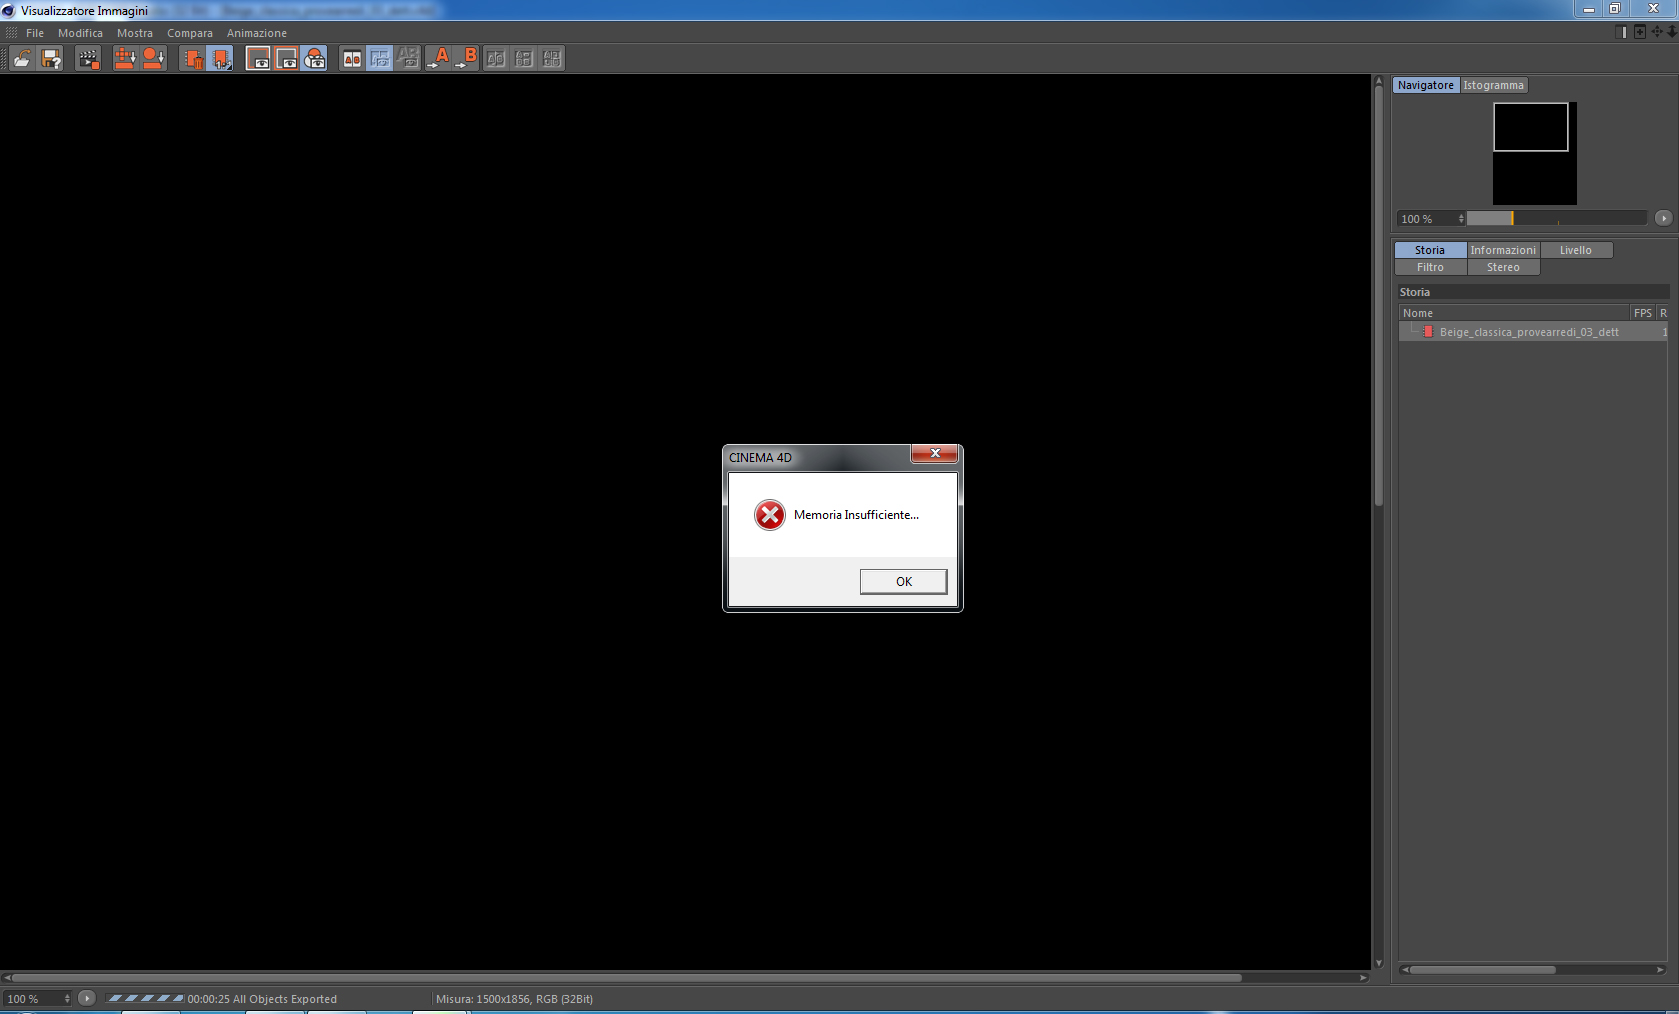
Task: Open the Mostra menu
Action: coord(135,33)
